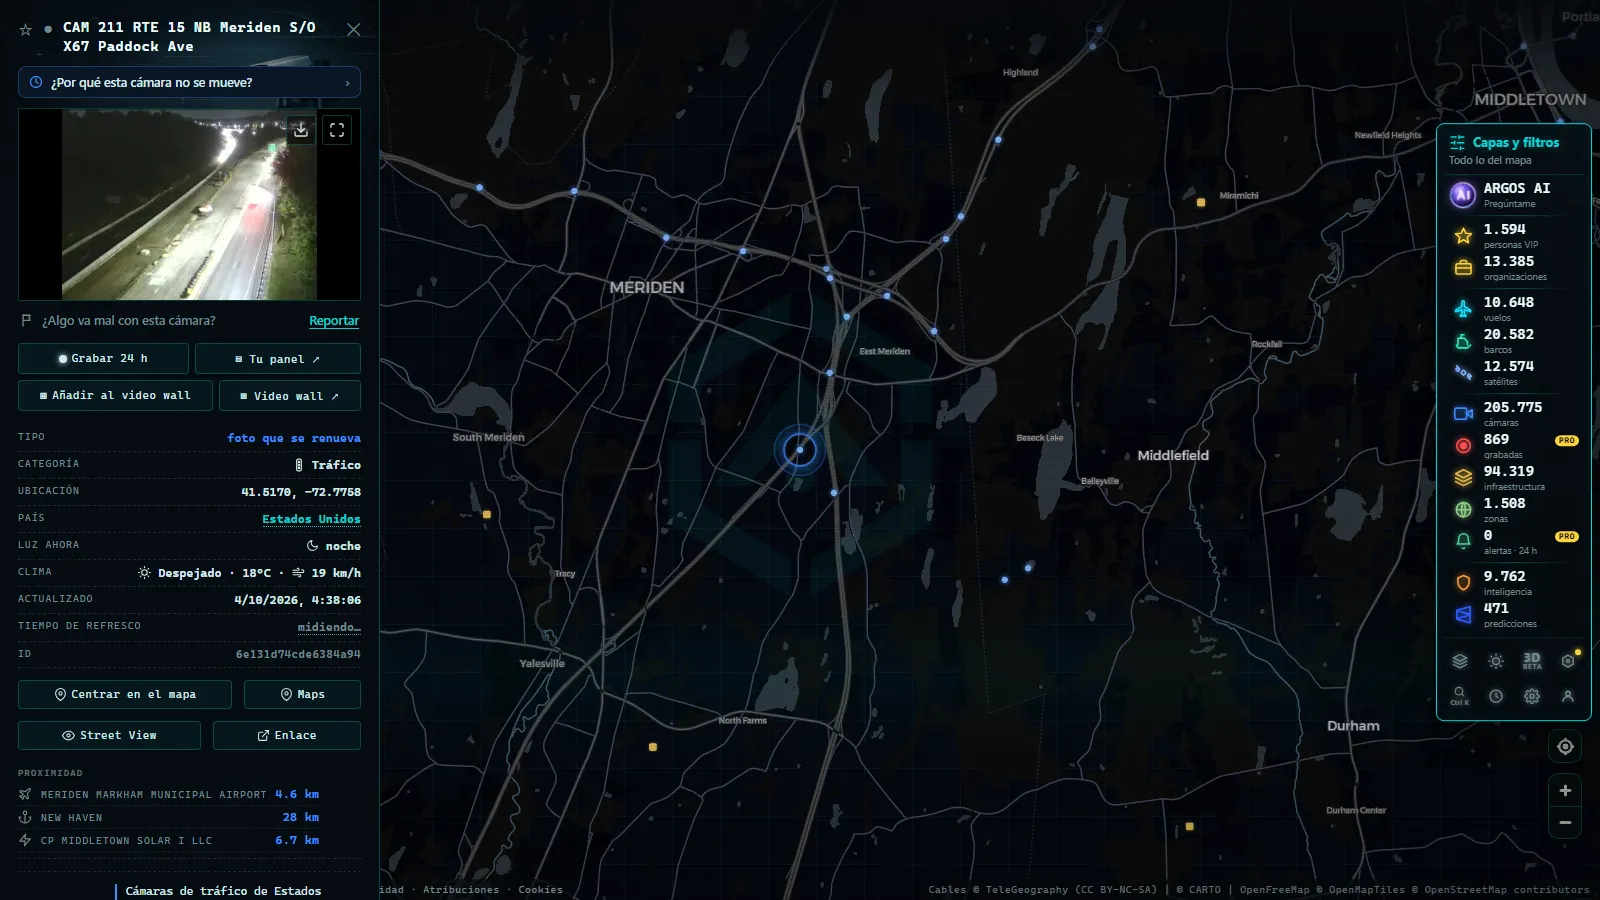Close the CAM 211 camera panel
Image resolution: width=1600 pixels, height=900 pixels.
353,30
